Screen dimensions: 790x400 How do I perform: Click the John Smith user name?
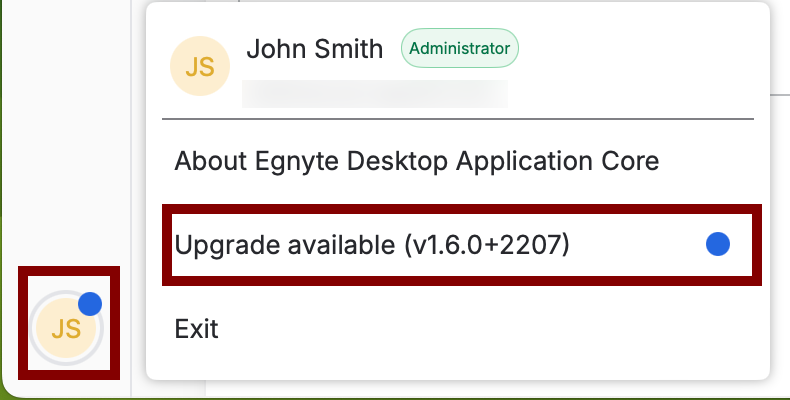(x=314, y=49)
